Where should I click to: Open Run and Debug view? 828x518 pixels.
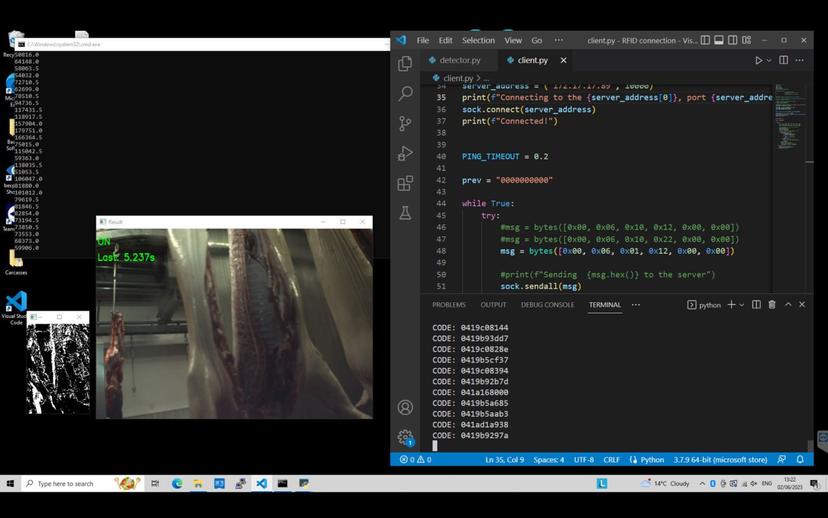coord(405,154)
